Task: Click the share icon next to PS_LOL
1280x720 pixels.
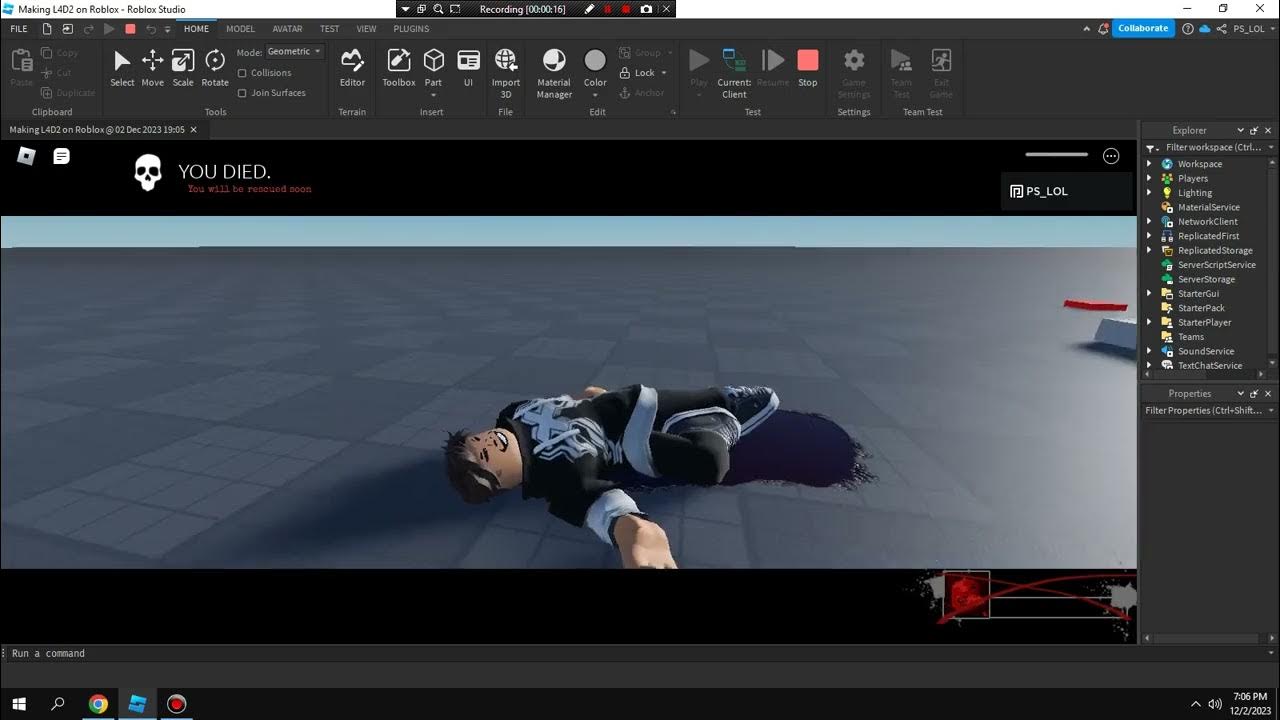Action: click(x=1222, y=29)
